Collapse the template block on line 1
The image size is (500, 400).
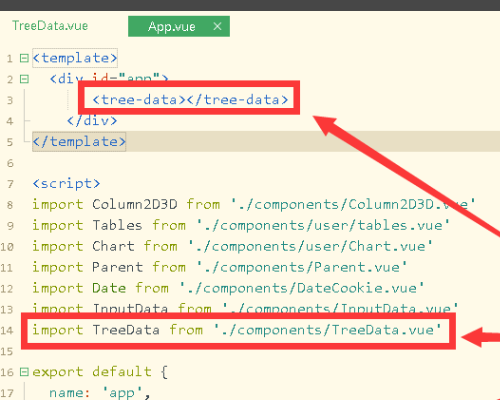coord(24,58)
